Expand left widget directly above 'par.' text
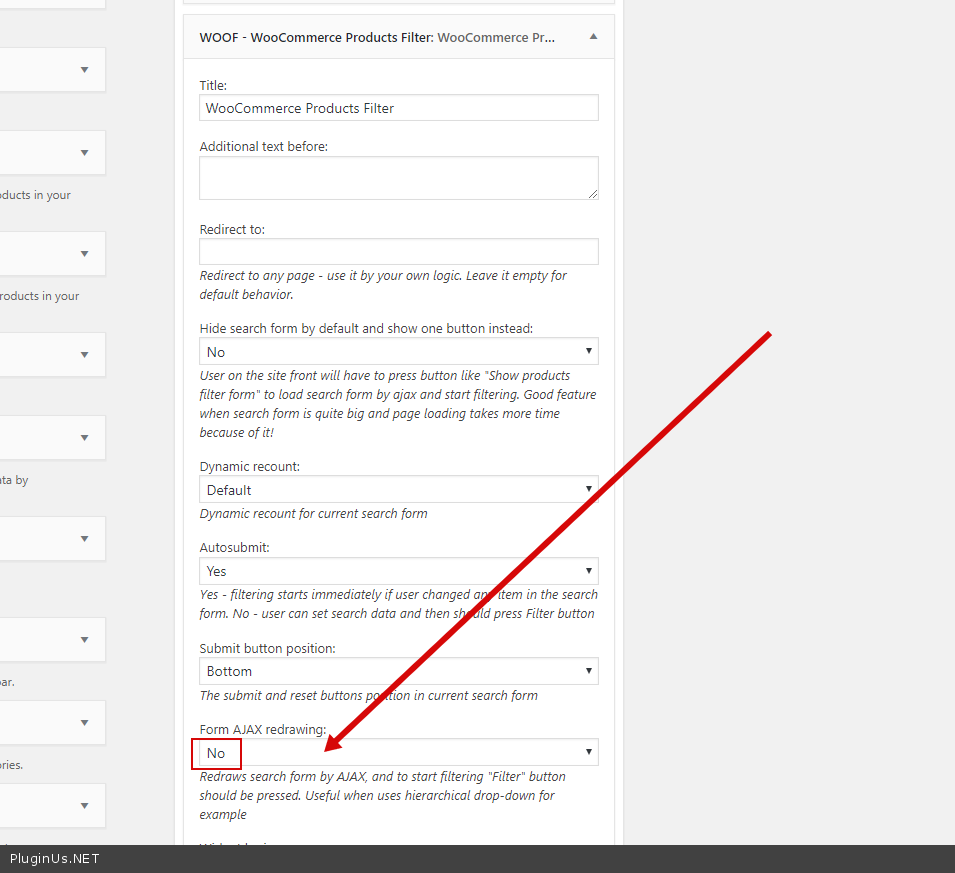 85,640
